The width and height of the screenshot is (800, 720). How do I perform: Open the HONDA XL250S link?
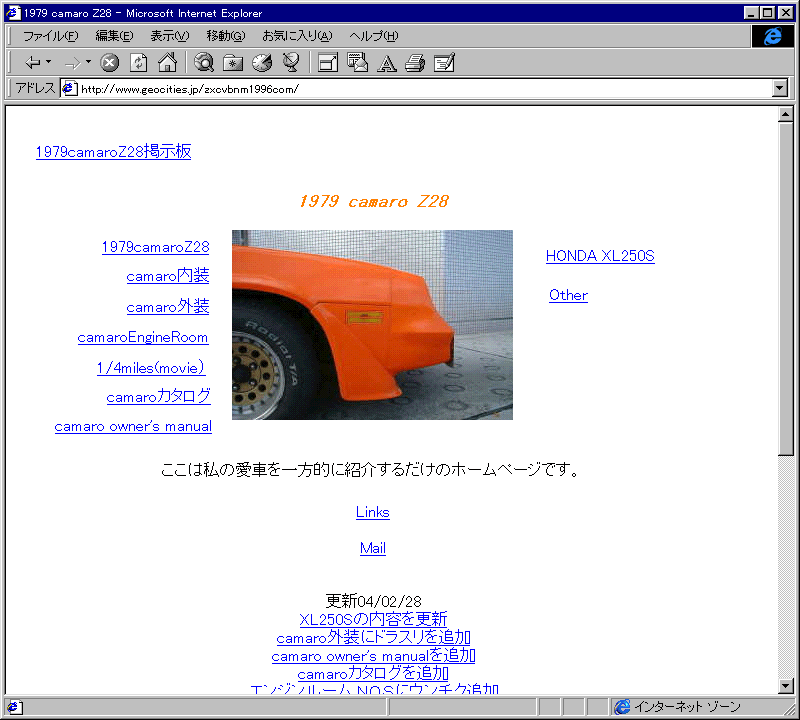click(x=600, y=256)
